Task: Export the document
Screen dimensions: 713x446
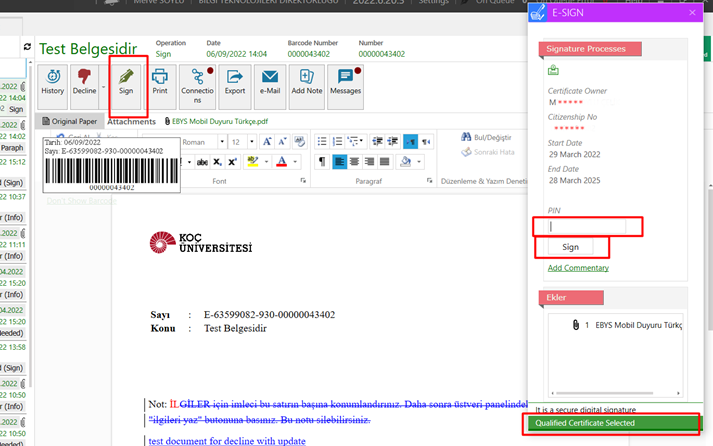Action: (x=235, y=82)
